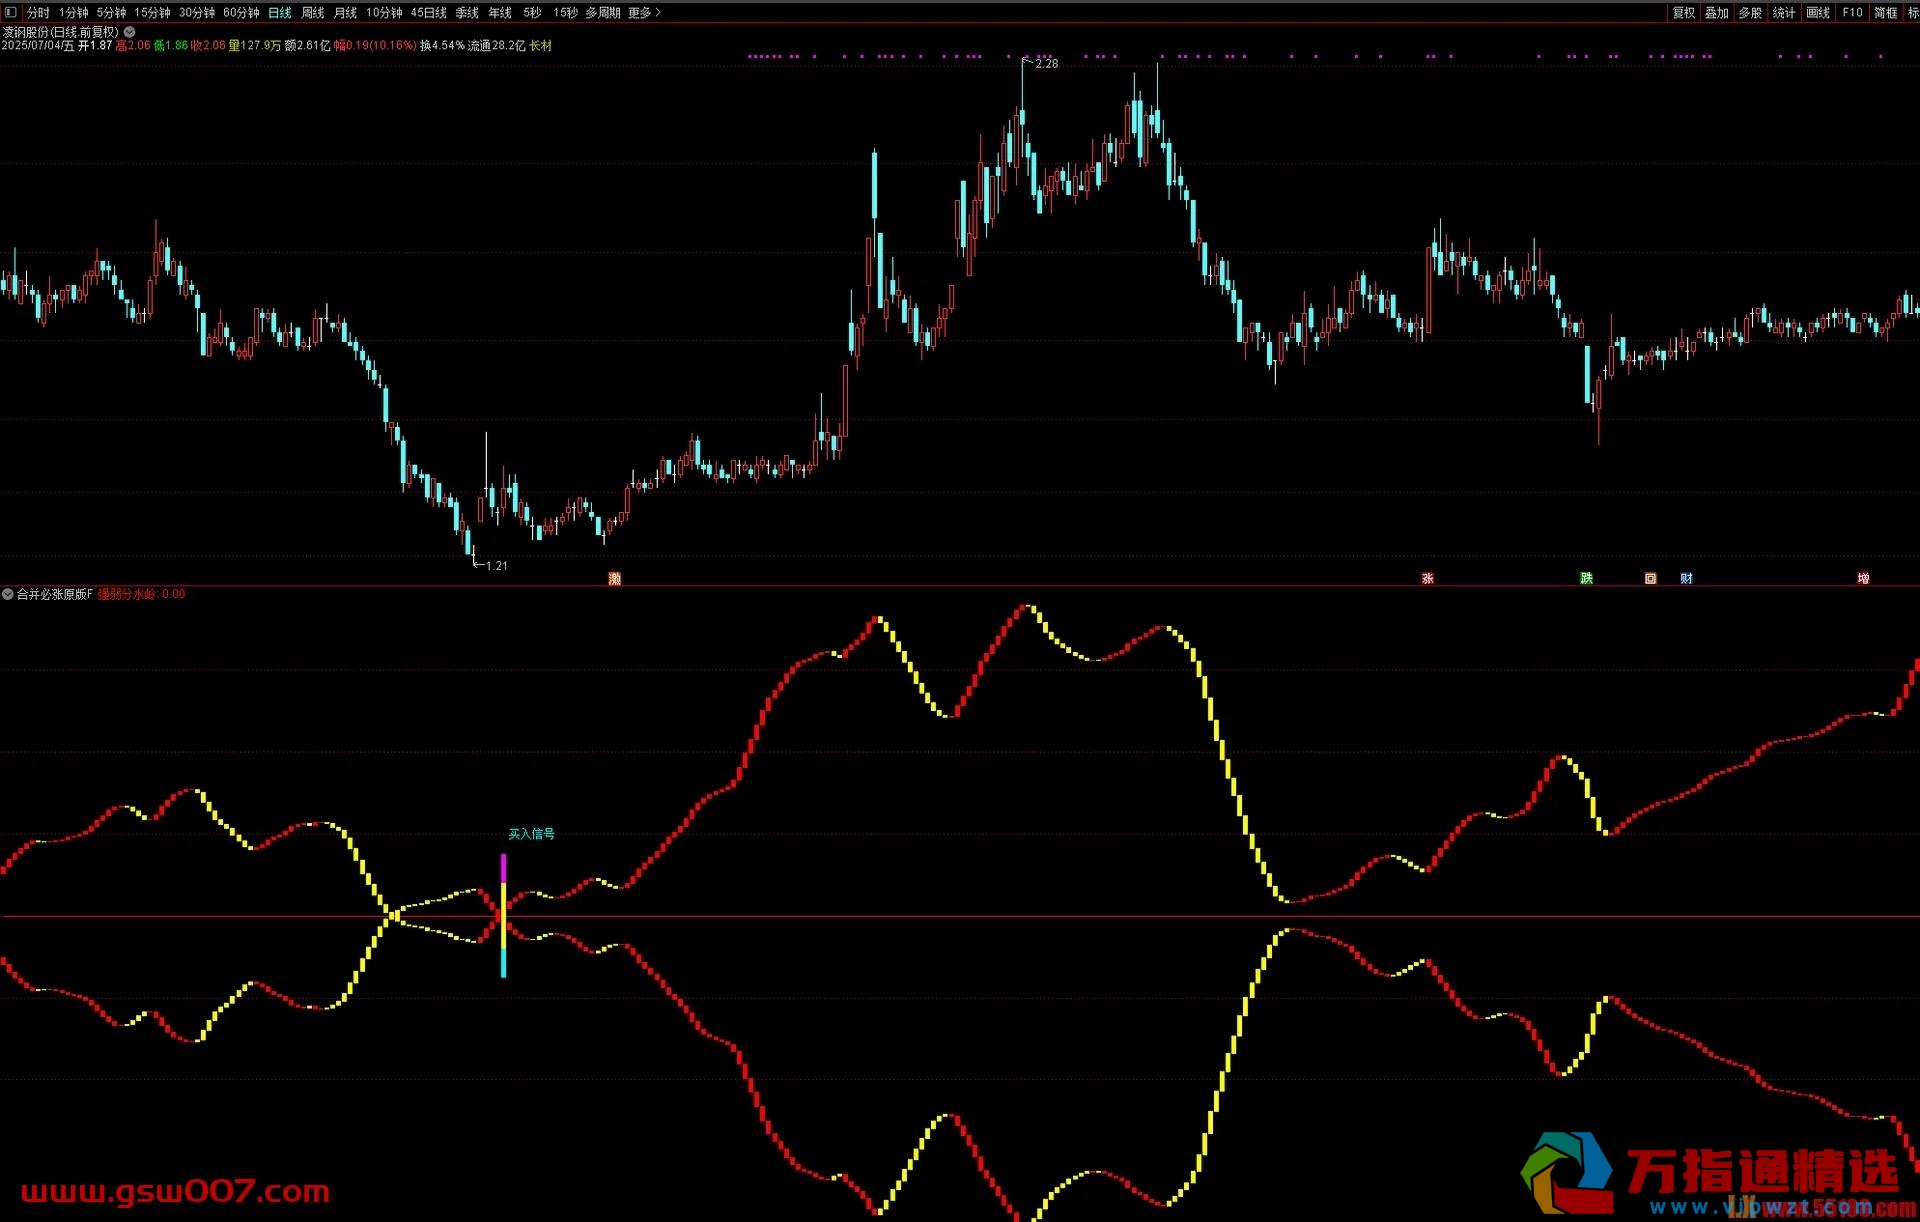Select the 5秒 period
Image resolution: width=1920 pixels, height=1222 pixels.
tap(532, 13)
